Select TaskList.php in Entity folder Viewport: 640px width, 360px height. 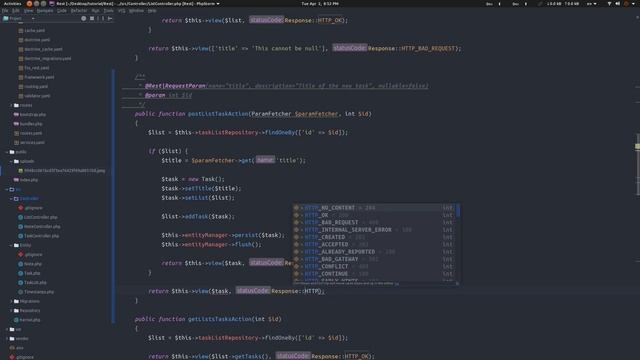(x=32, y=282)
